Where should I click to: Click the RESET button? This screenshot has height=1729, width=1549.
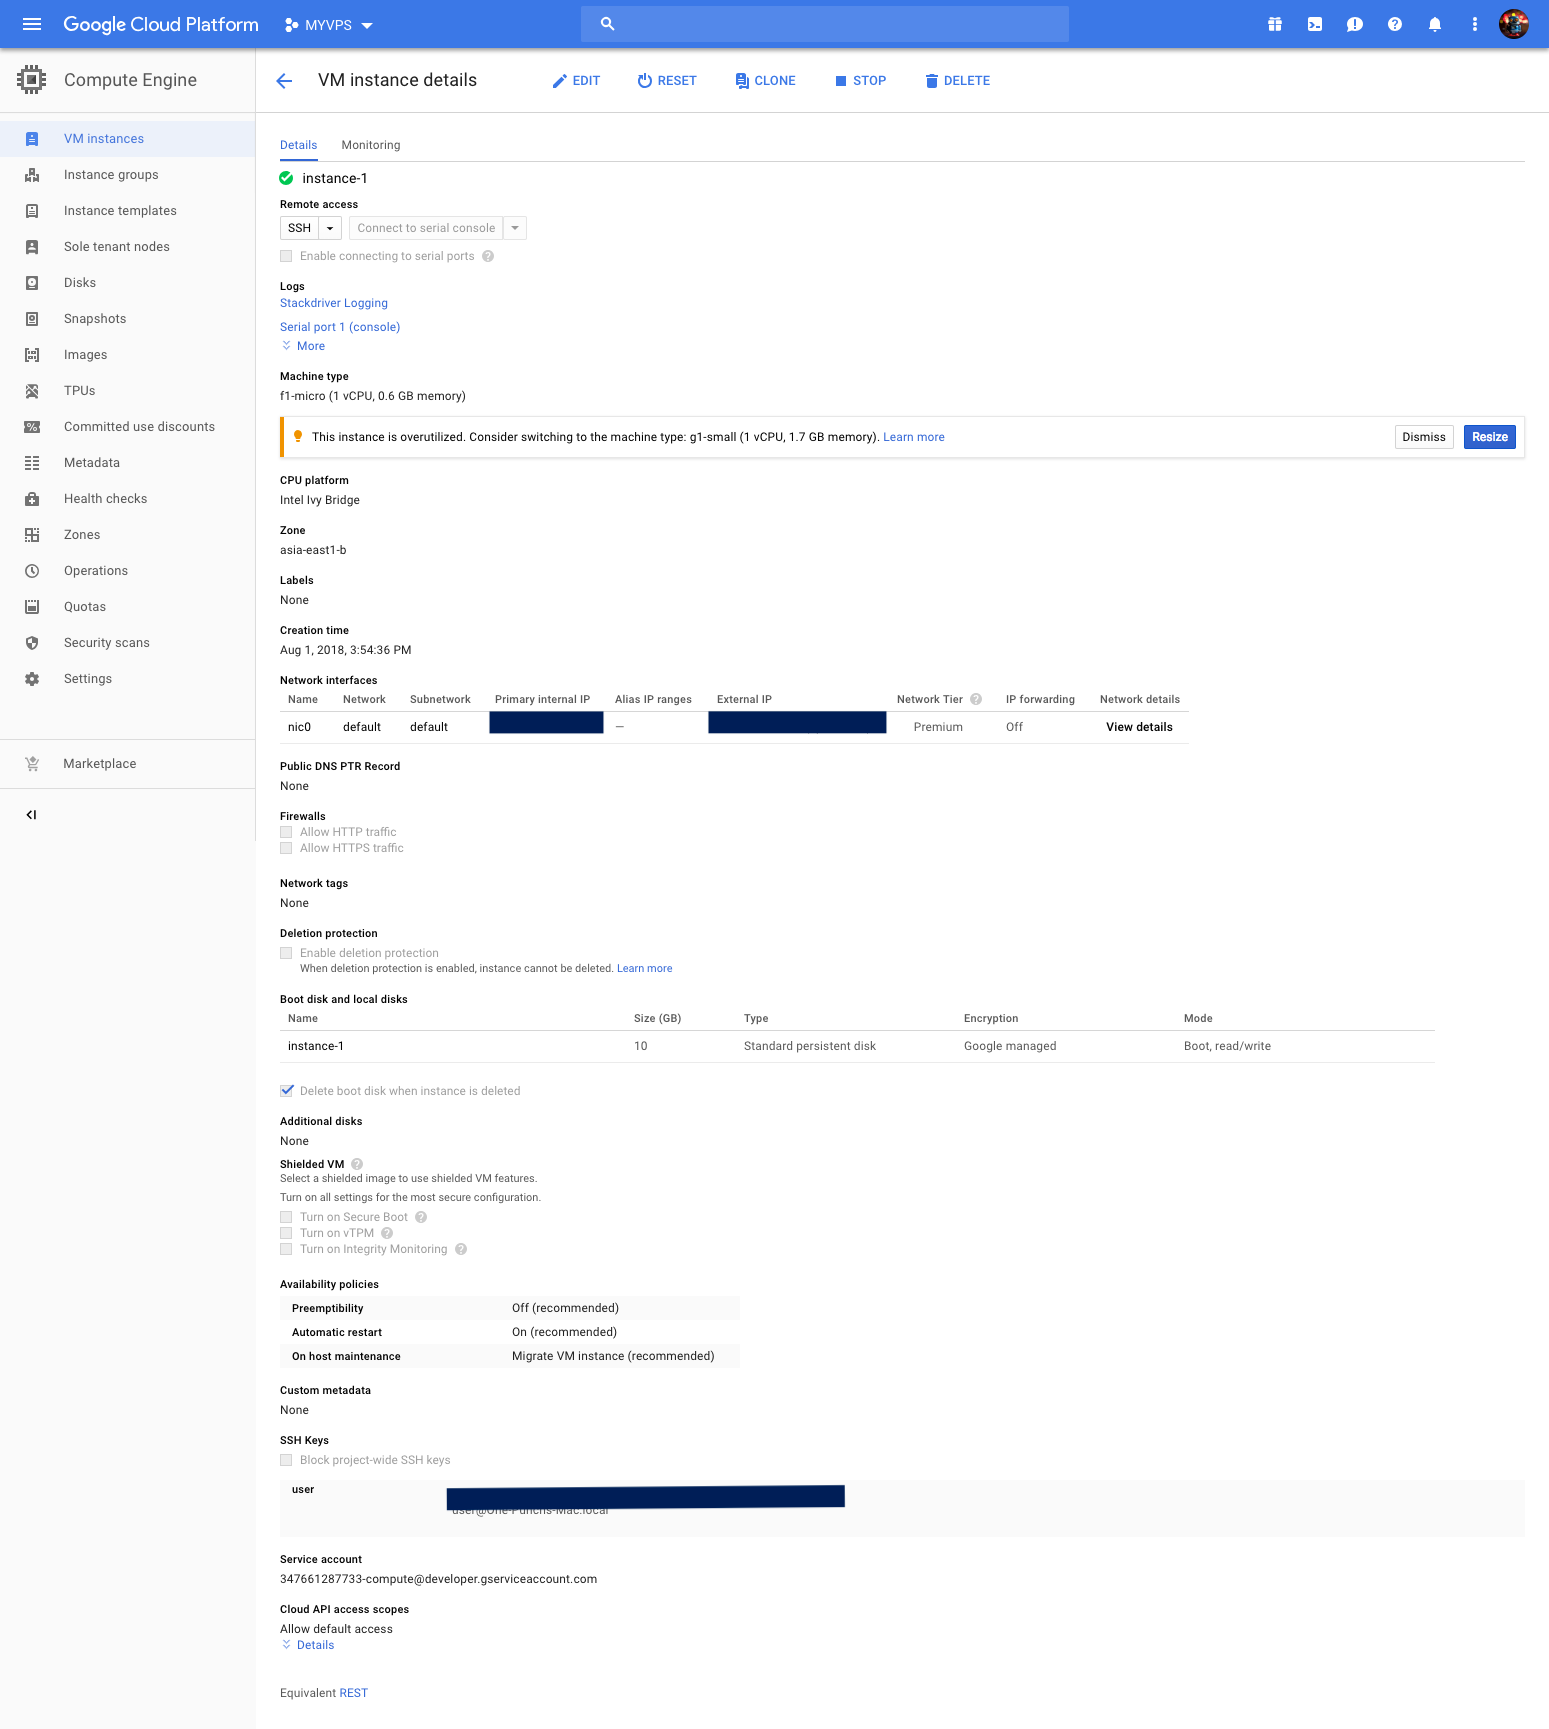pyautogui.click(x=667, y=81)
